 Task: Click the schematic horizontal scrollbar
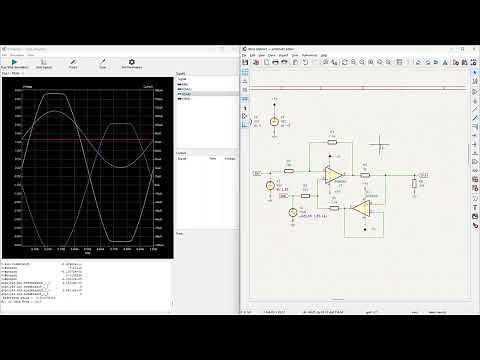[x=338, y=300]
